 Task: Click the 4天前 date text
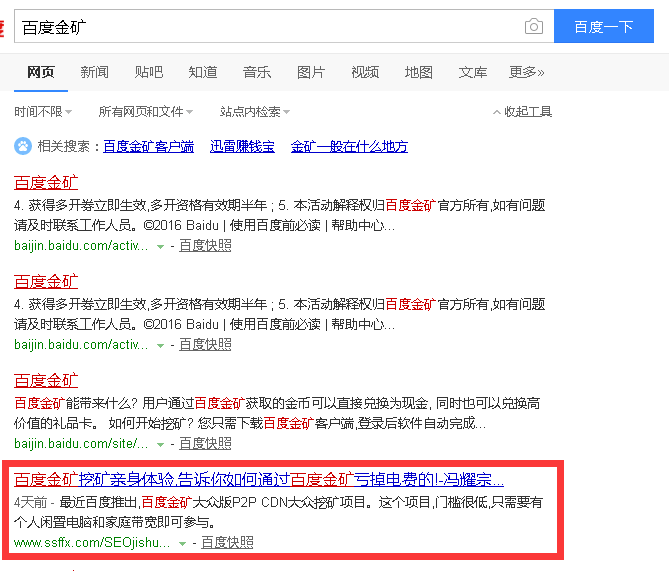30,502
